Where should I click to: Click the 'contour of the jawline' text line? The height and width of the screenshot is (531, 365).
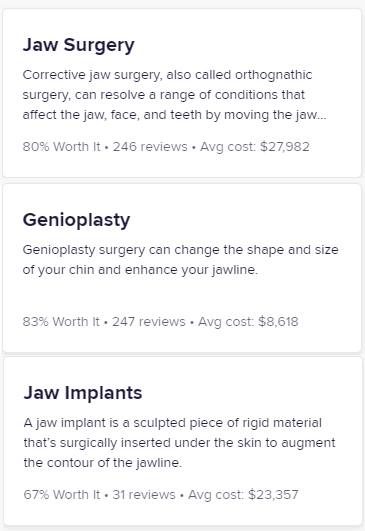tap(103, 463)
